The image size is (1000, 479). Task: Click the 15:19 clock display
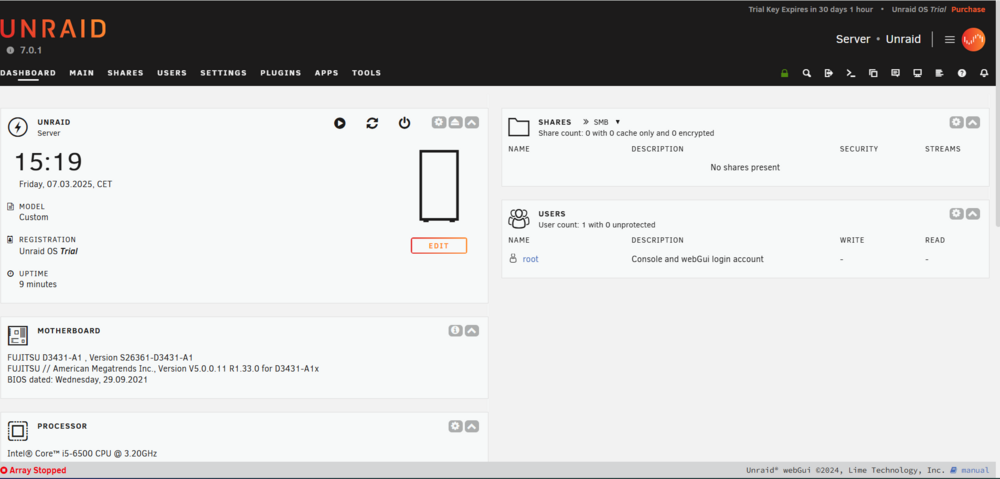tap(48, 162)
